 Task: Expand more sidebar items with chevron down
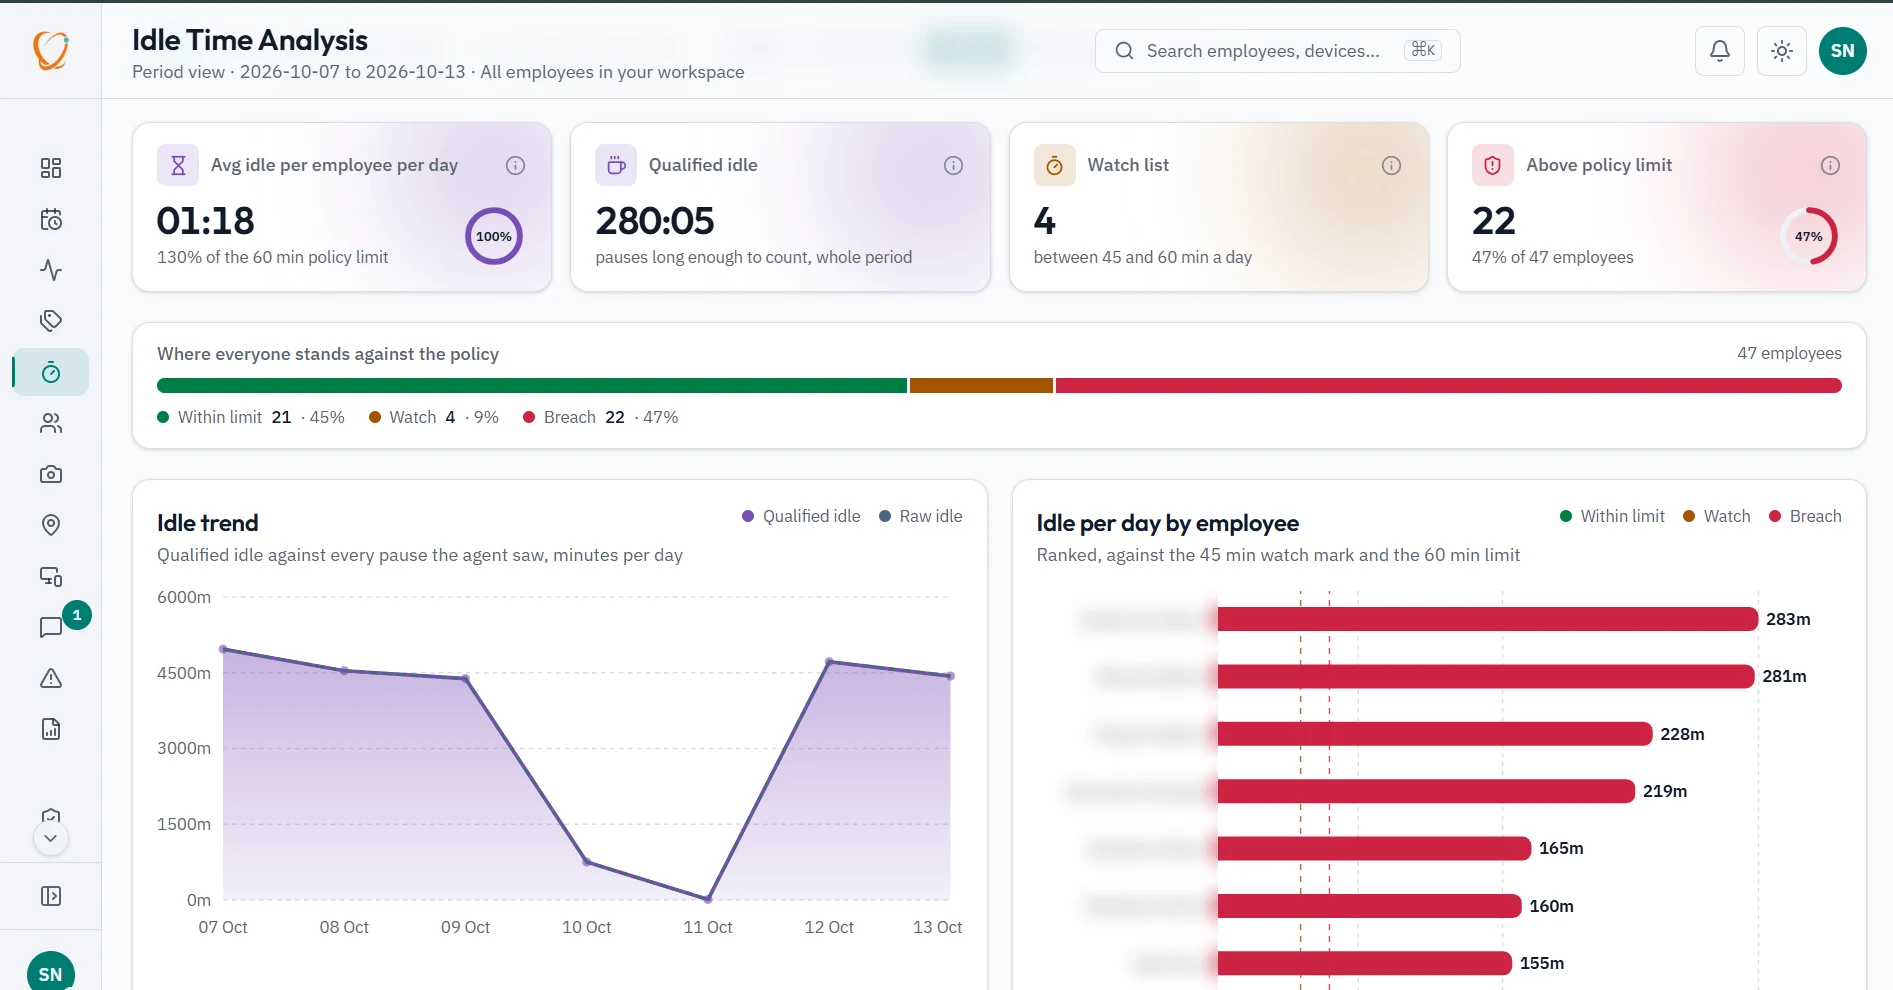[51, 838]
